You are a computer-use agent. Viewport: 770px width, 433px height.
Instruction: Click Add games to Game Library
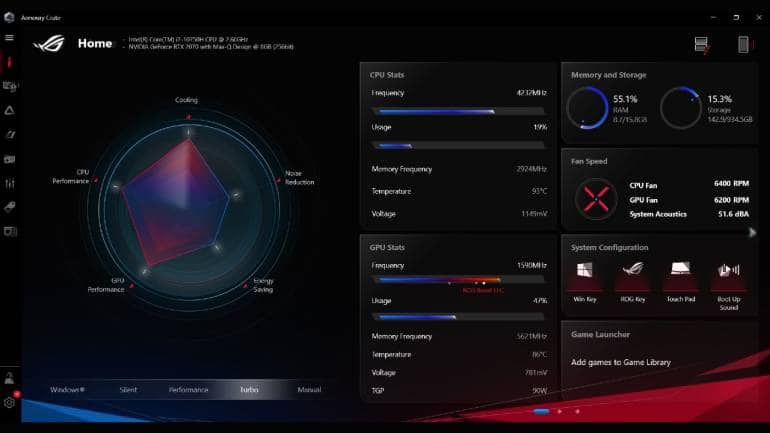click(620, 362)
